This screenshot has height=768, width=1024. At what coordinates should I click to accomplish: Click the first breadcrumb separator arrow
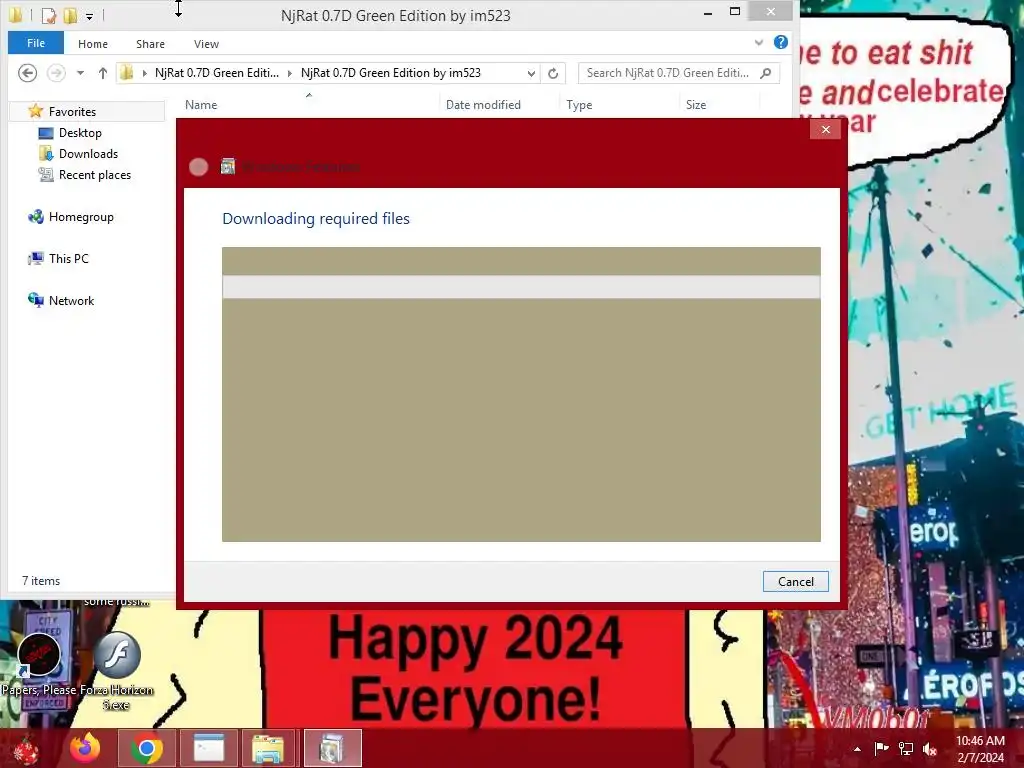[x=144, y=73]
